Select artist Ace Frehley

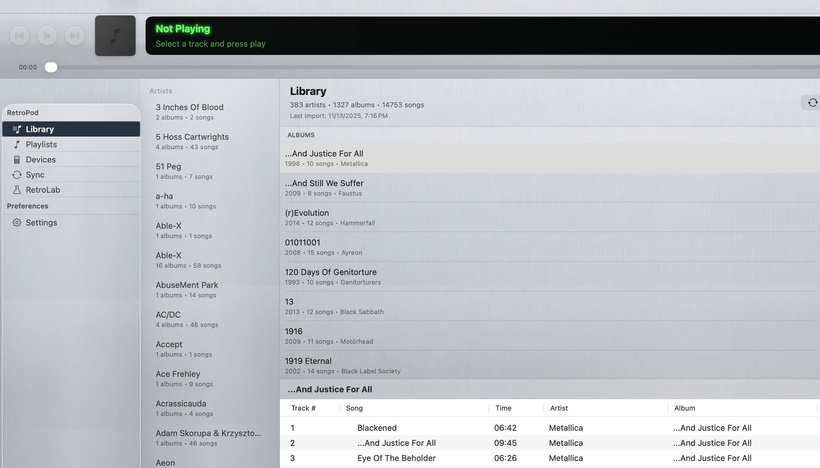coord(178,374)
